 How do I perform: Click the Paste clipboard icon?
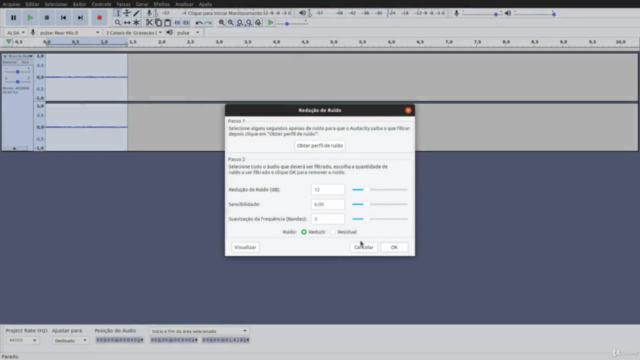[x=168, y=22]
